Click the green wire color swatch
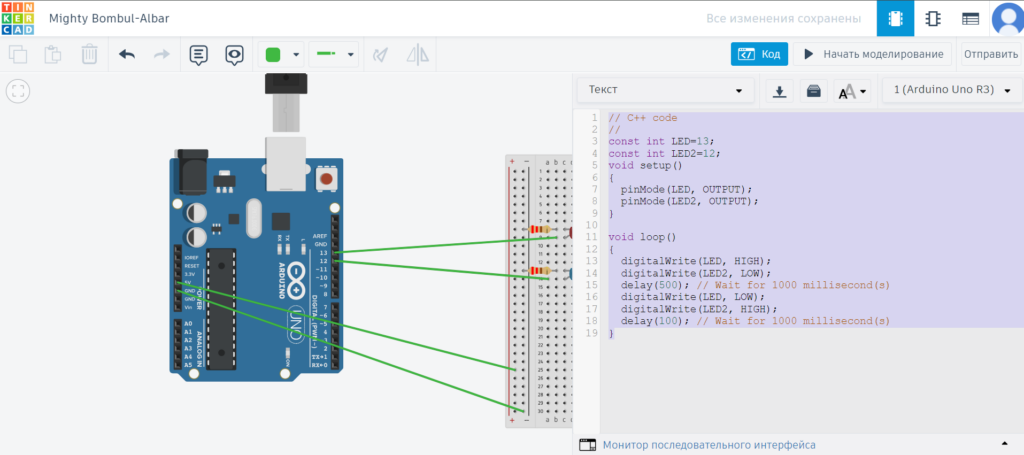Image resolution: width=1024 pixels, height=455 pixels. pos(274,55)
